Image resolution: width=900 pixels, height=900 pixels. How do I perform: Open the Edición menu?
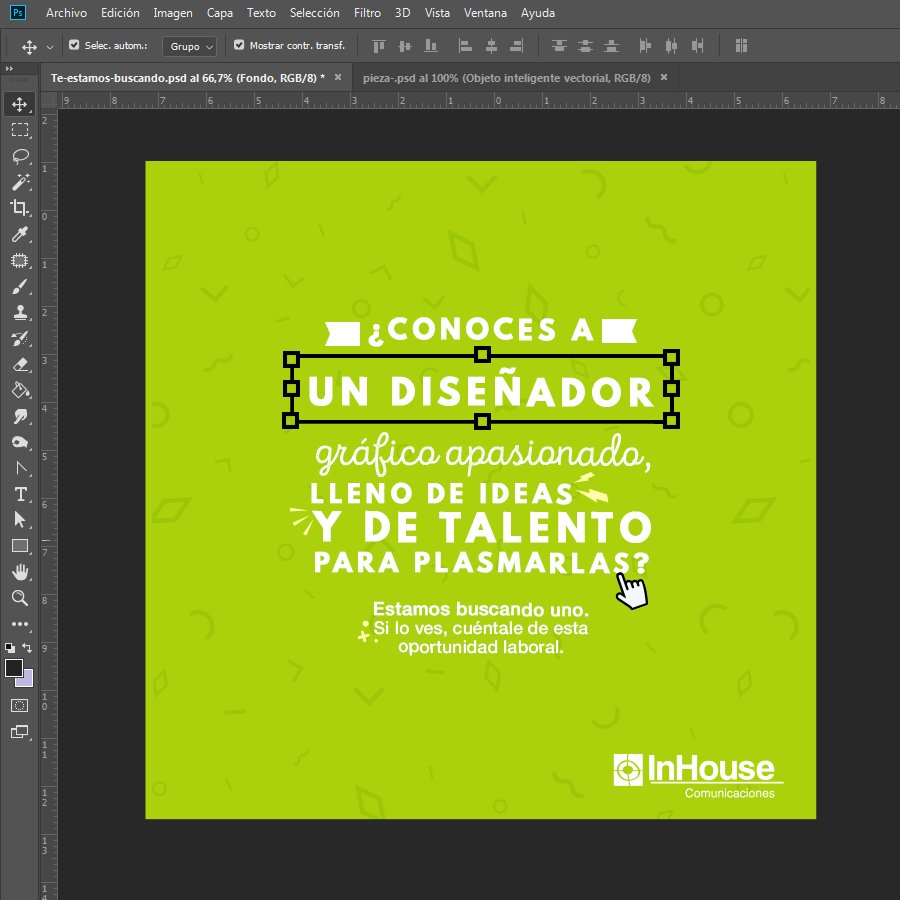120,13
